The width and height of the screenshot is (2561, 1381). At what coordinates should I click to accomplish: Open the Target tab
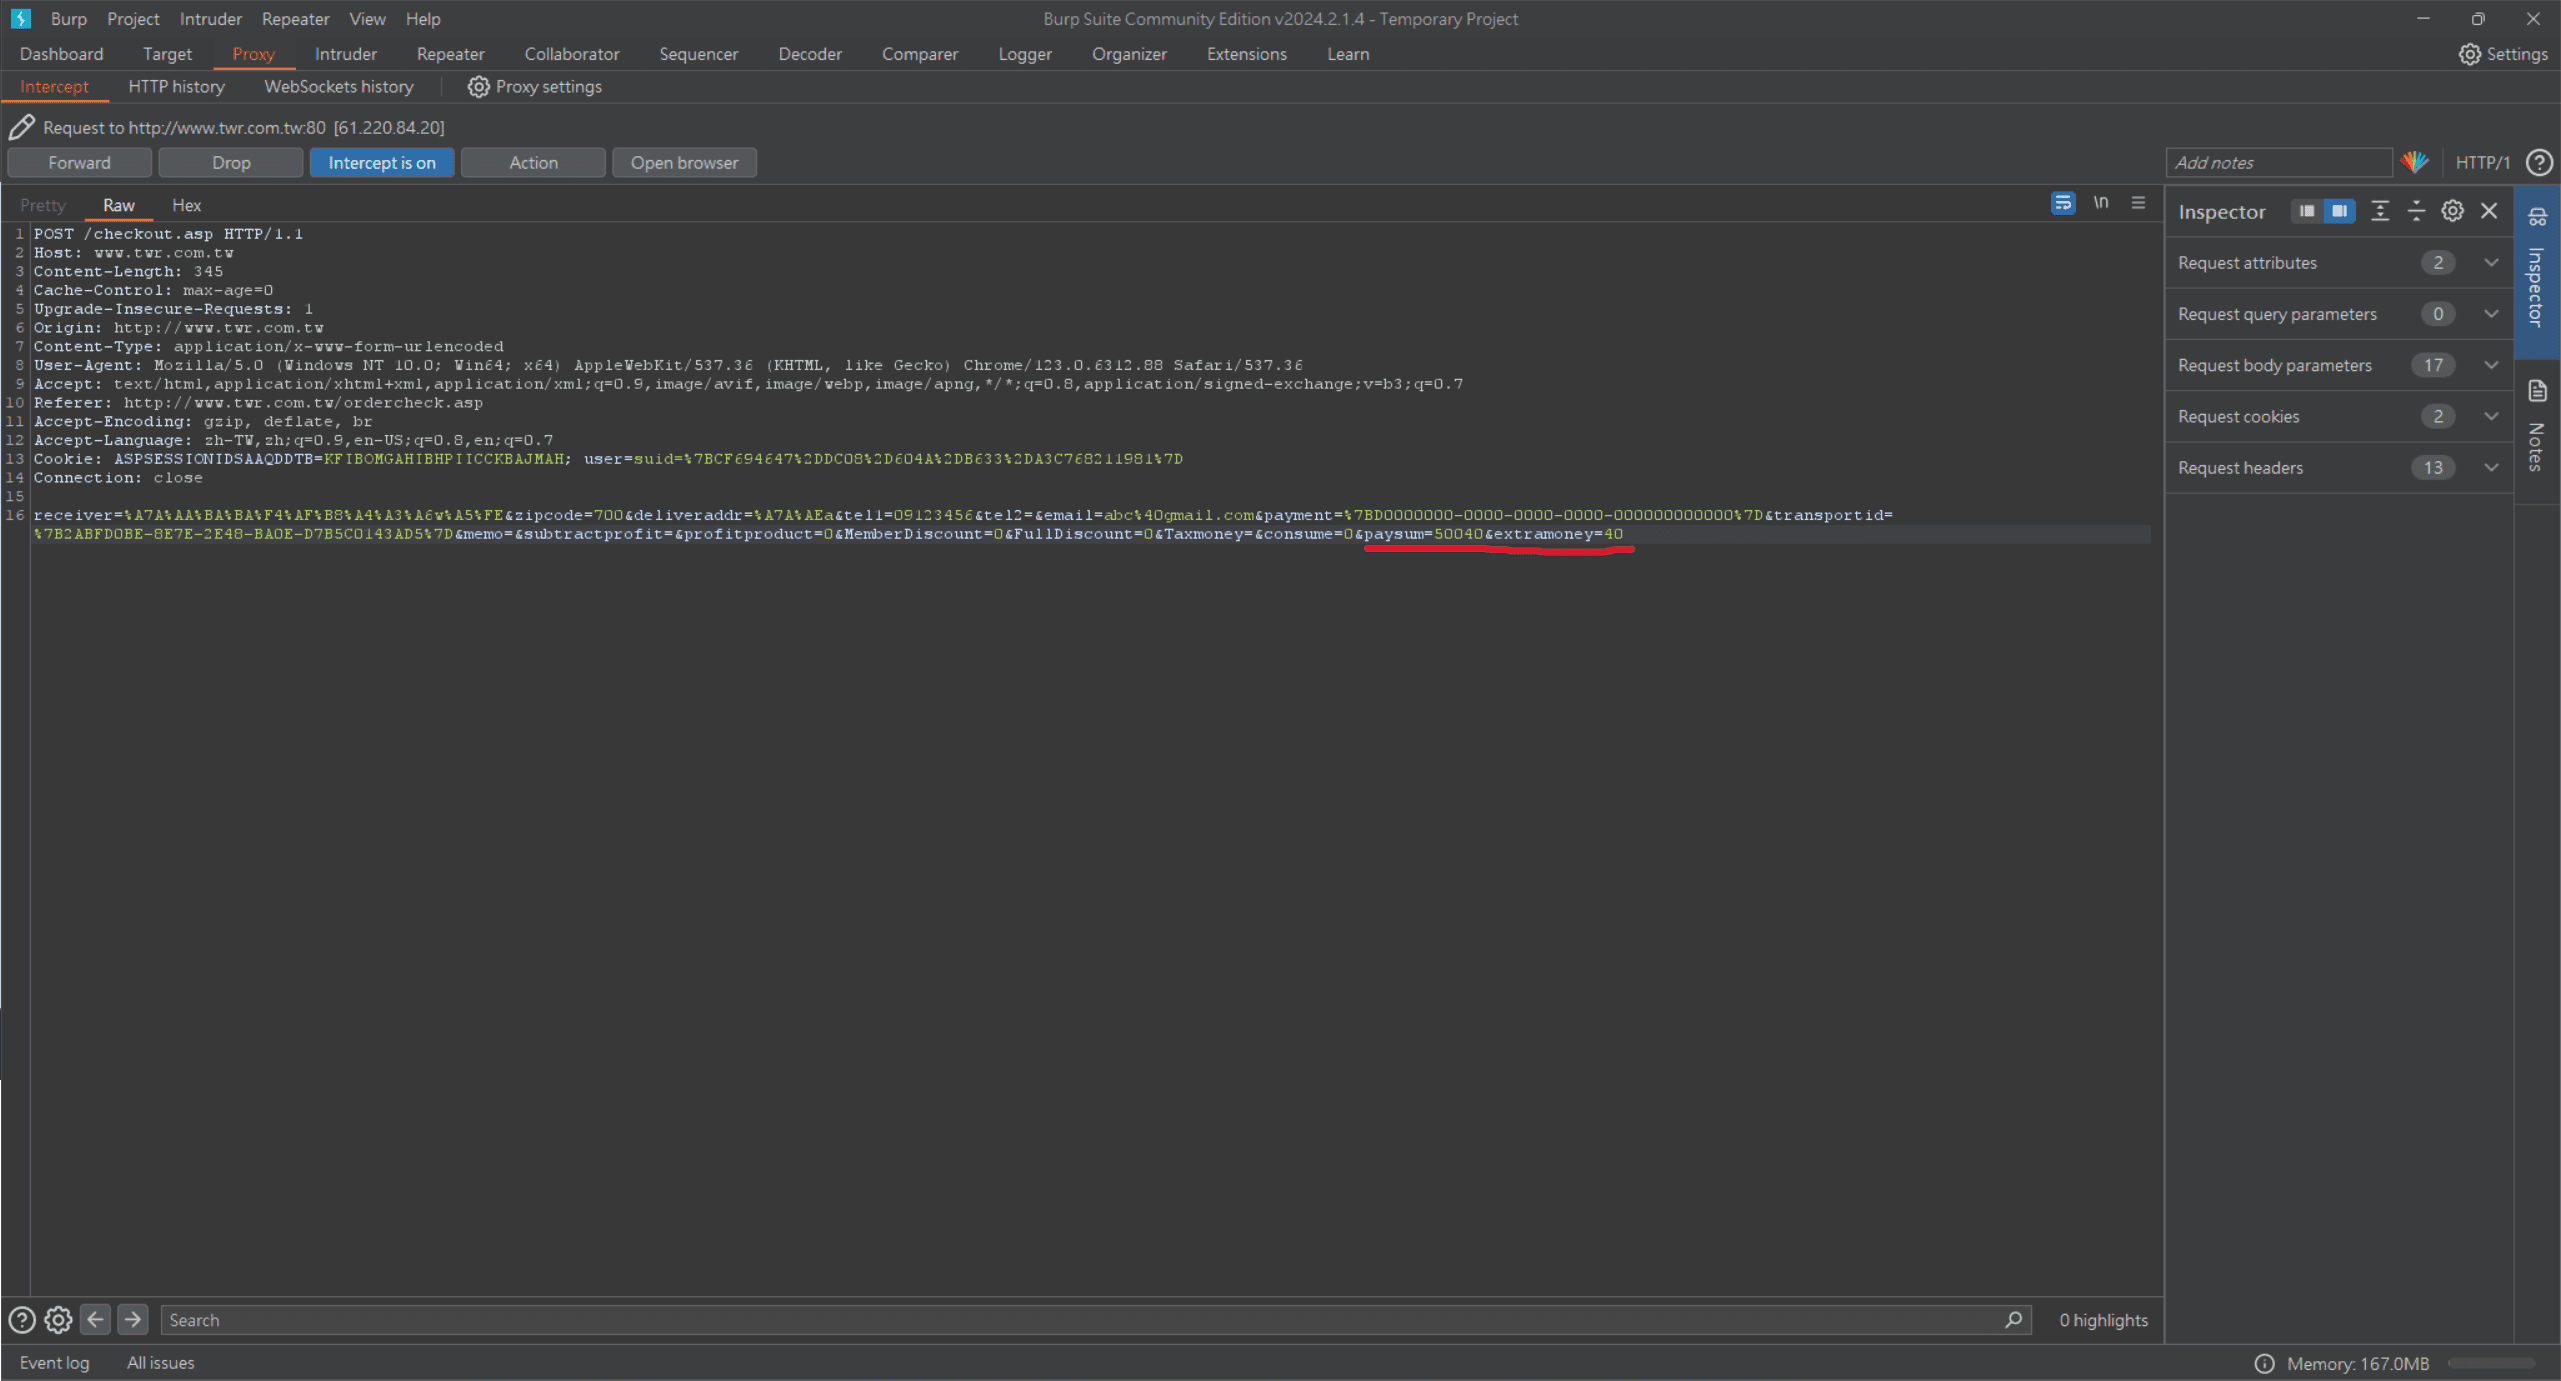(167, 54)
